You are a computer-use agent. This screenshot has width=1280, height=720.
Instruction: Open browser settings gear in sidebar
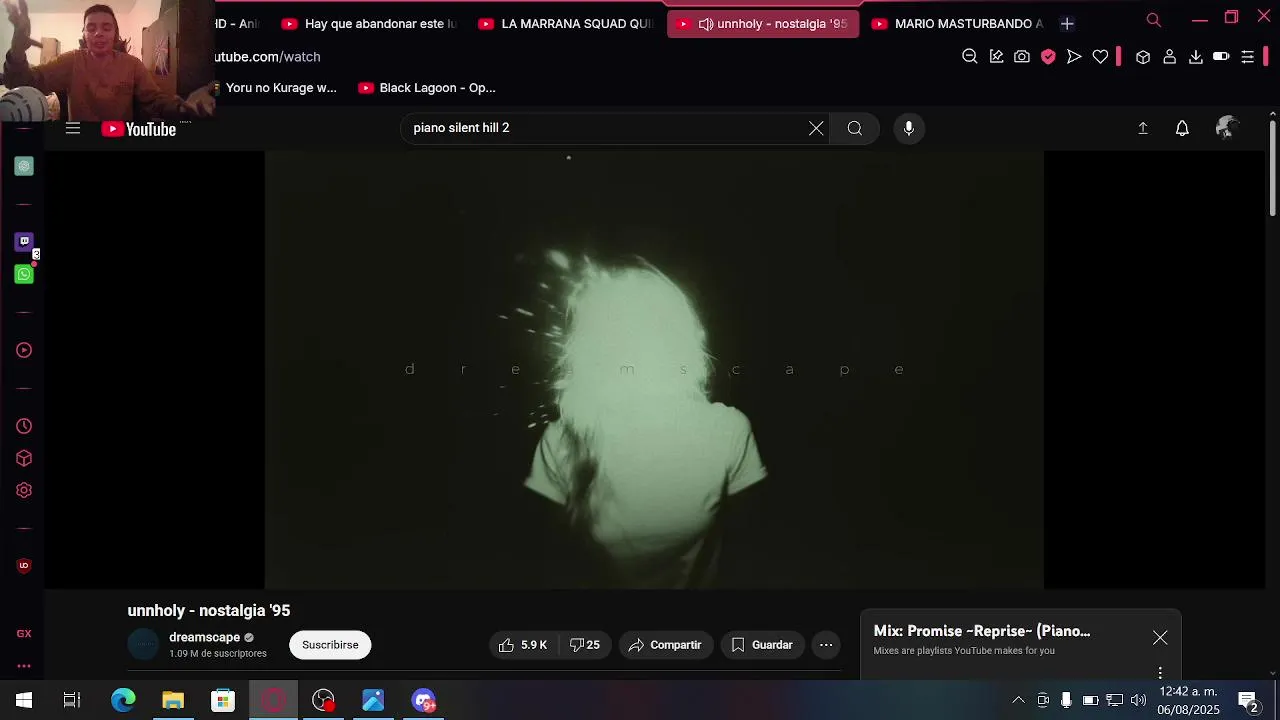pos(24,490)
